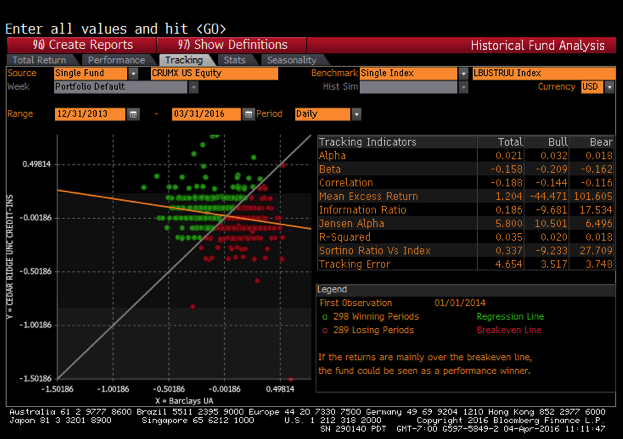Viewport: 623px width, 439px height.
Task: Click the green Winning Periods legend marker
Action: (x=323, y=316)
